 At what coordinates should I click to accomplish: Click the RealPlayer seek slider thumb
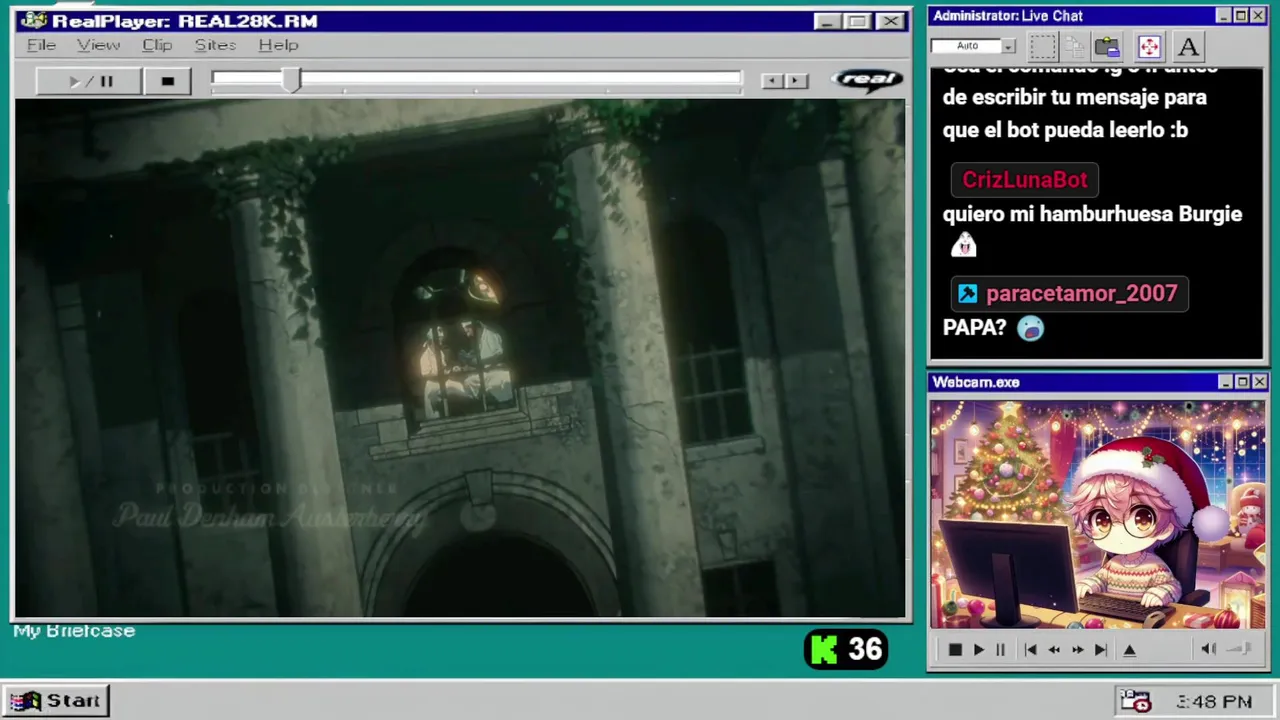(291, 81)
